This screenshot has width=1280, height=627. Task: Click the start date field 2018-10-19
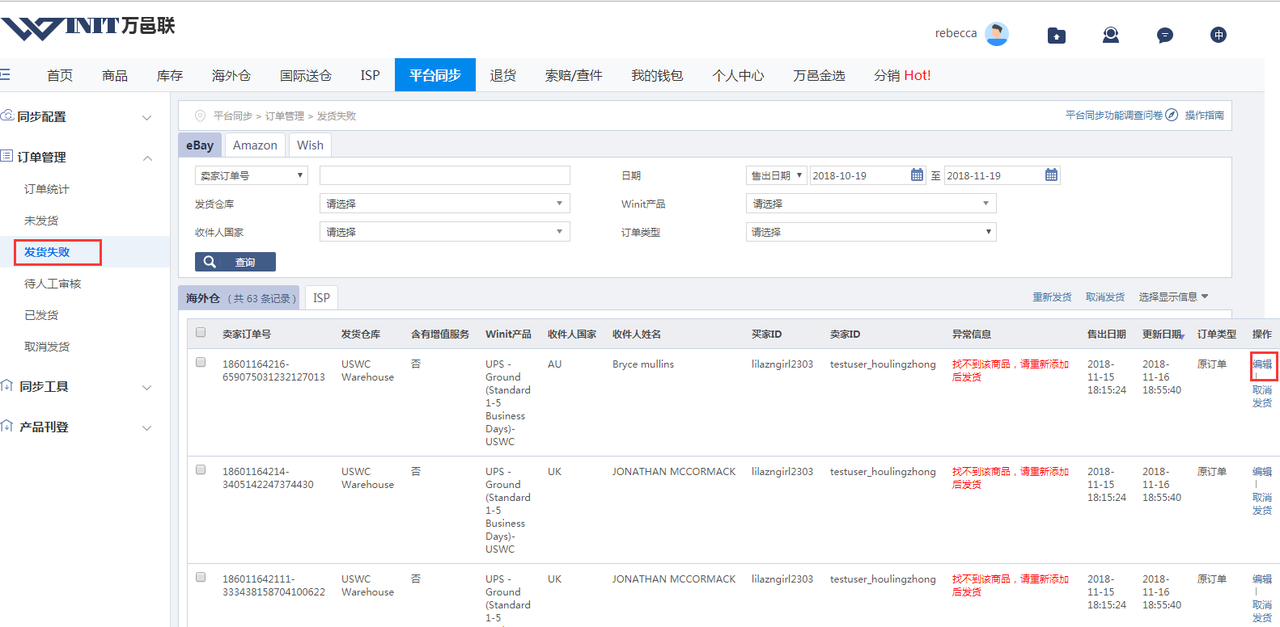click(868, 175)
